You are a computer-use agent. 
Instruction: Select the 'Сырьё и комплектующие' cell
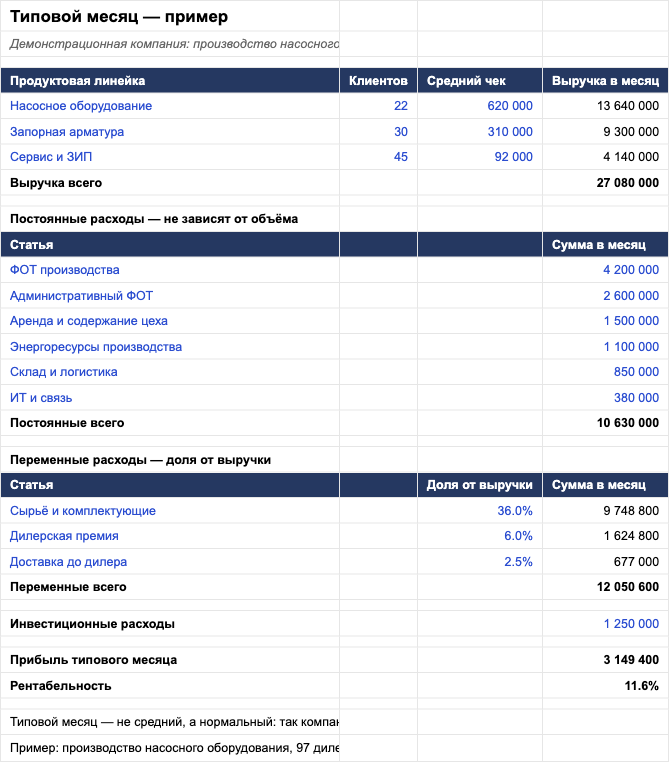tap(170, 511)
